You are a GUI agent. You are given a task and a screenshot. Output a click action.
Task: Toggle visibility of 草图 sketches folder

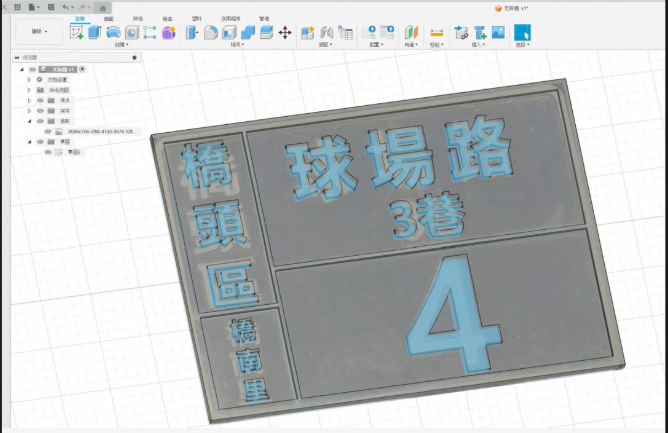[40, 142]
